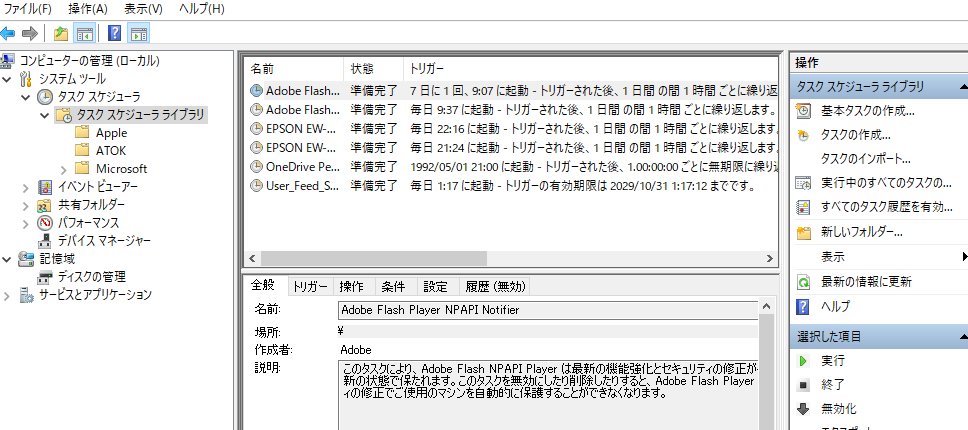Toggle the console tree pane icon
This screenshot has height=430, width=968.
tap(85, 33)
